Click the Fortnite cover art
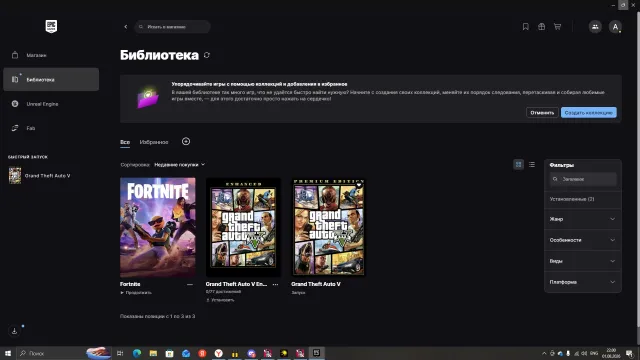The image size is (640, 360). click(x=158, y=227)
